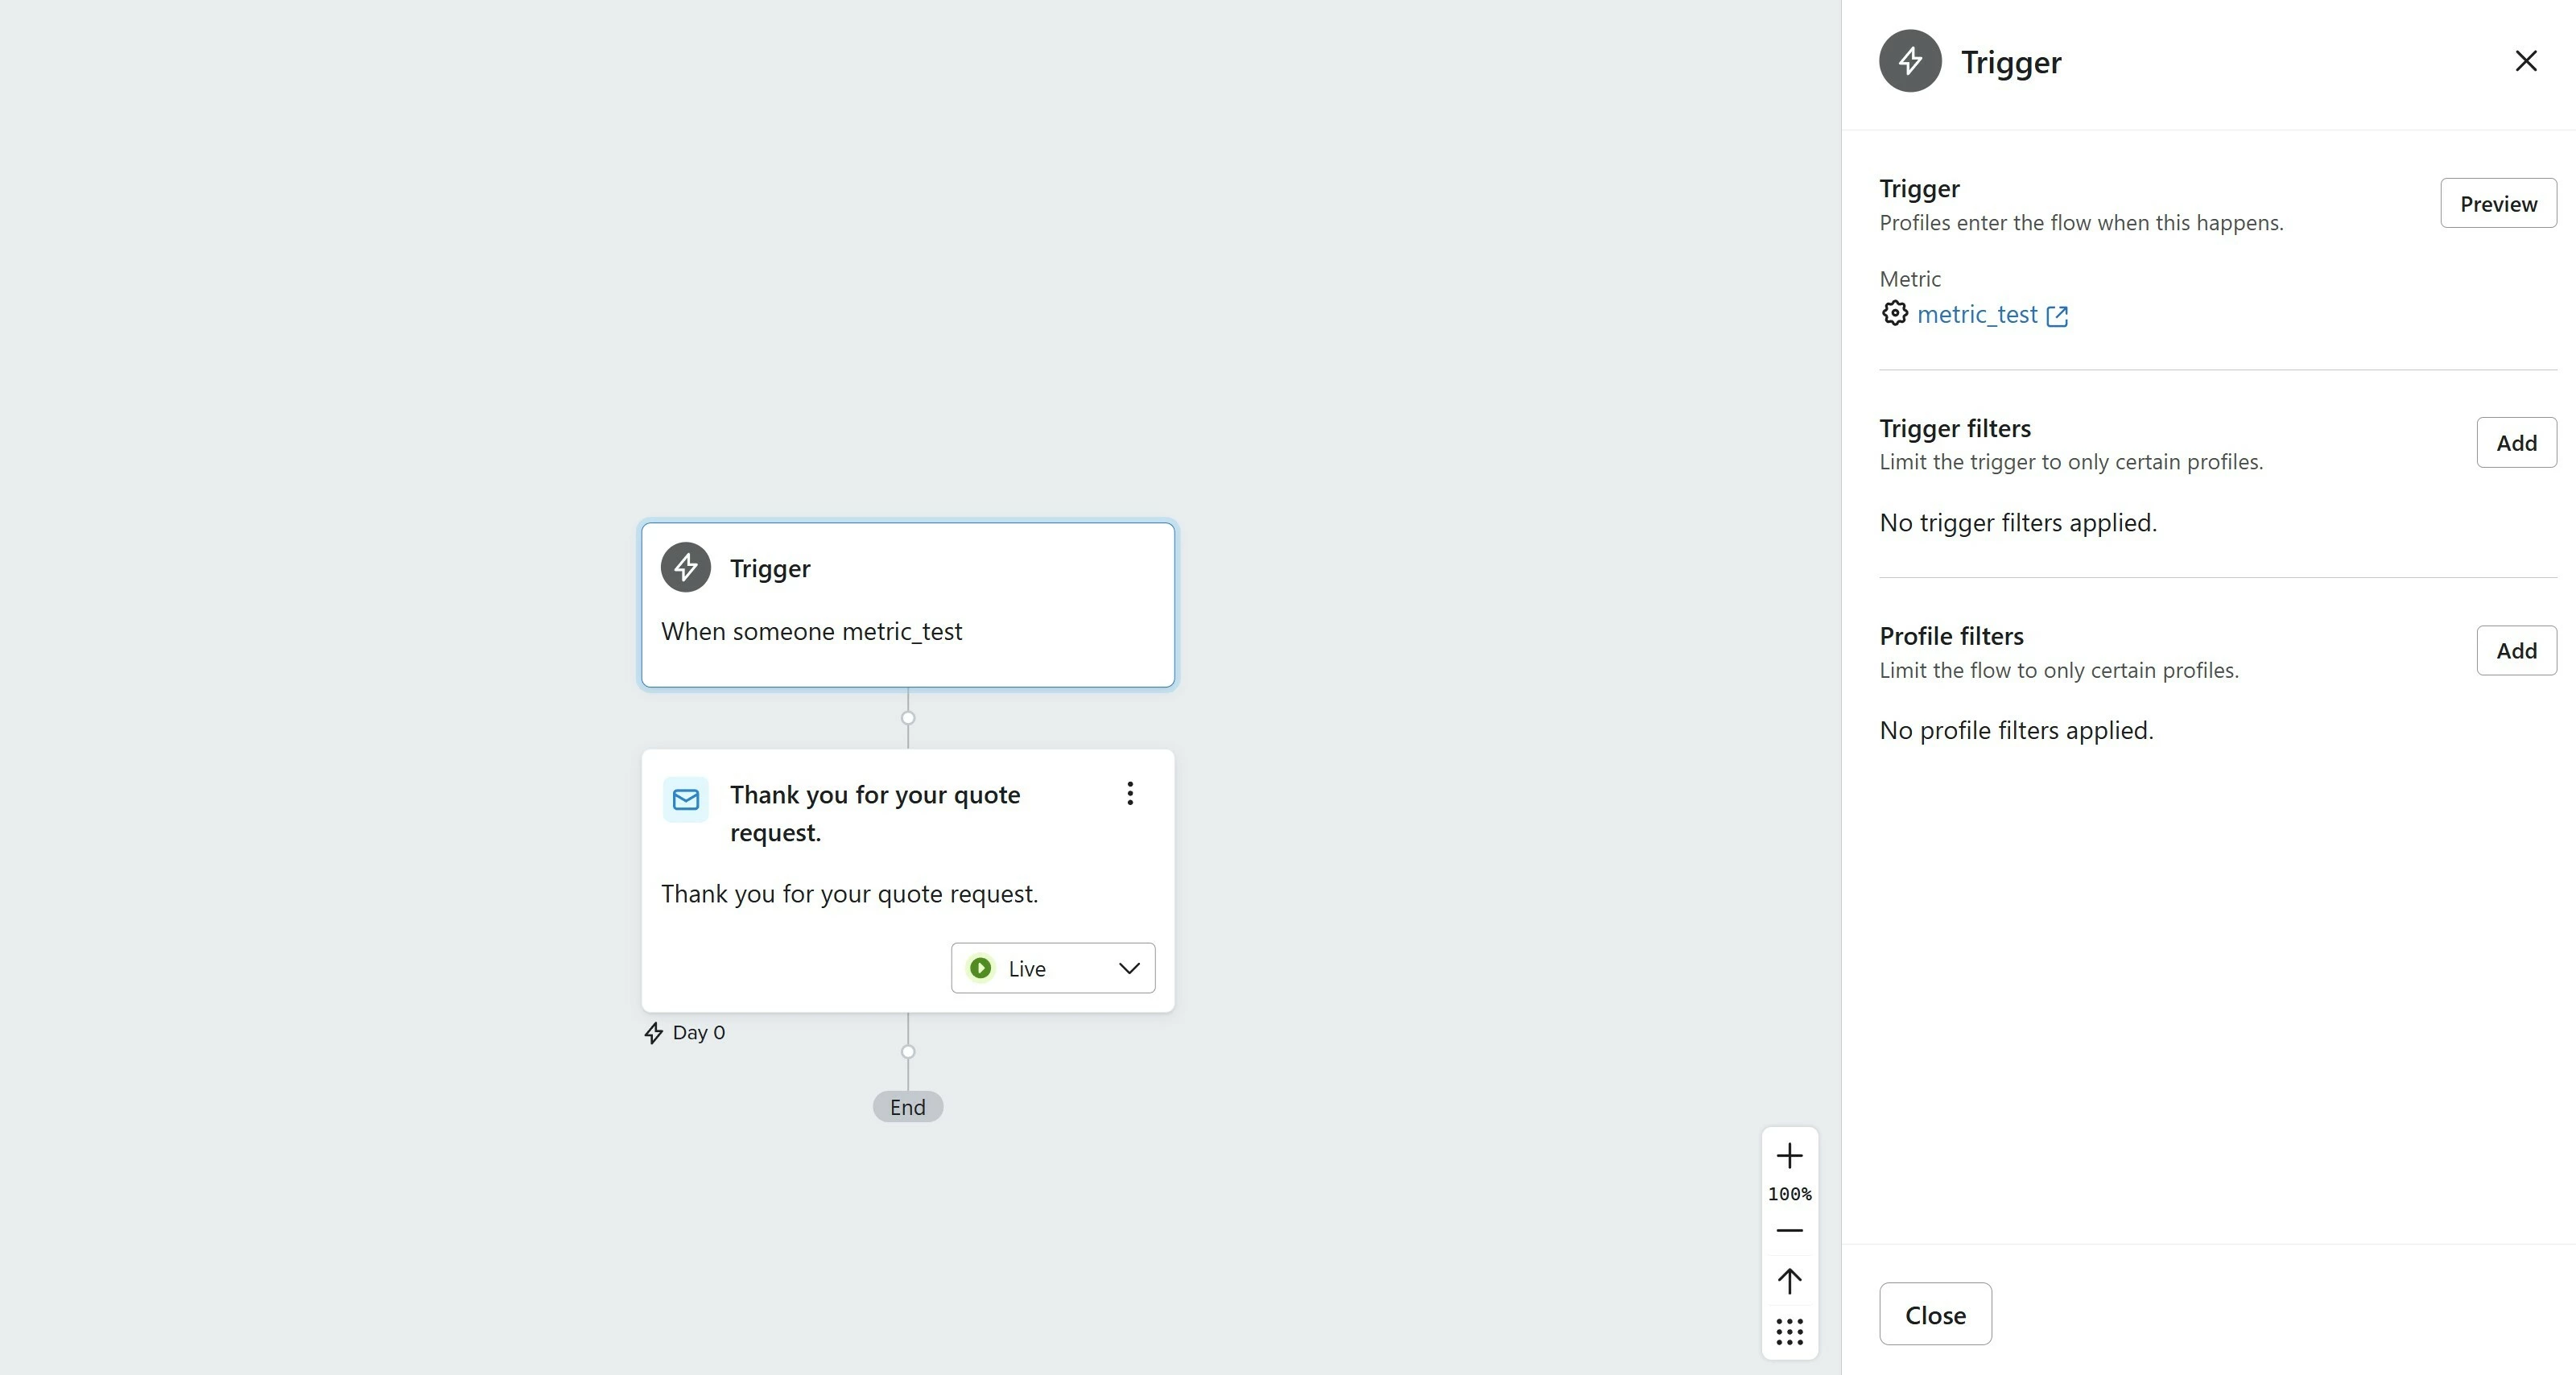The height and width of the screenshot is (1375, 2576).
Task: Click 'When someone metric_test' text
Action: [x=811, y=631]
